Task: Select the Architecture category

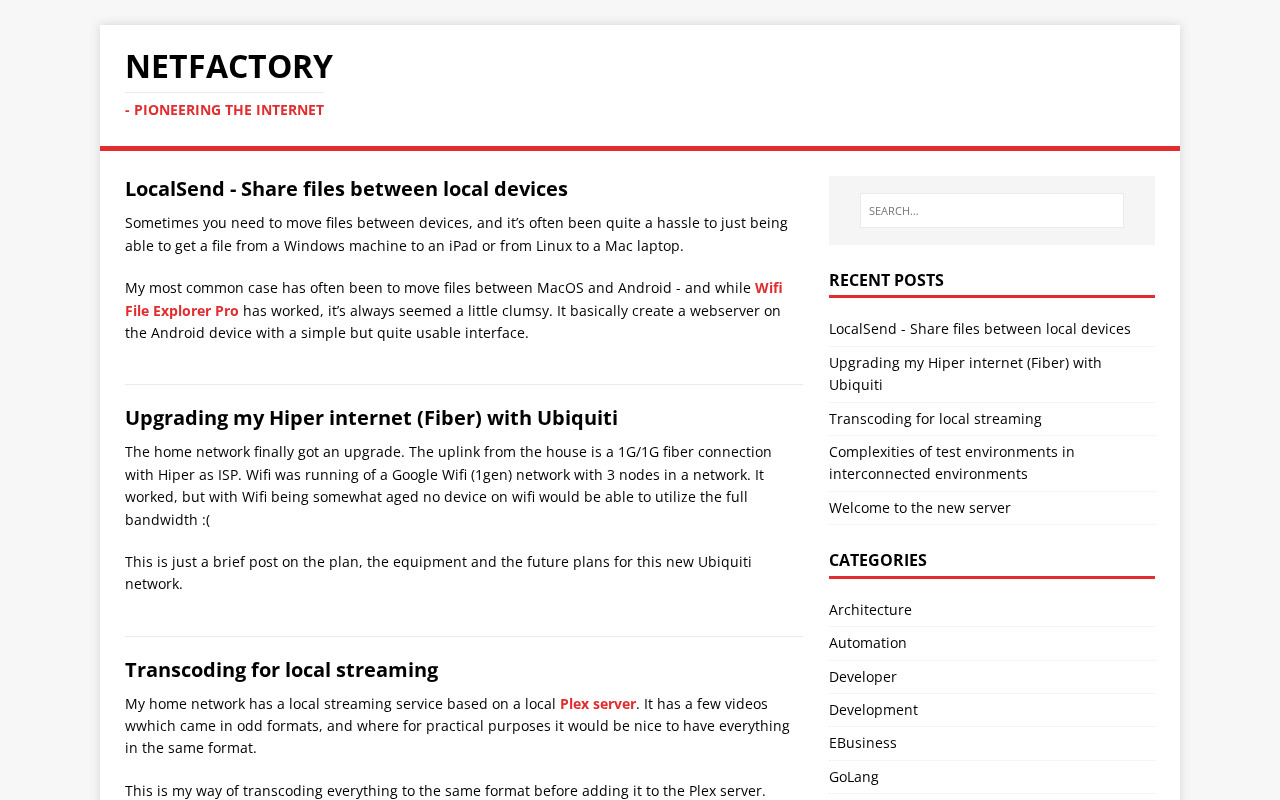Action: [x=870, y=610]
